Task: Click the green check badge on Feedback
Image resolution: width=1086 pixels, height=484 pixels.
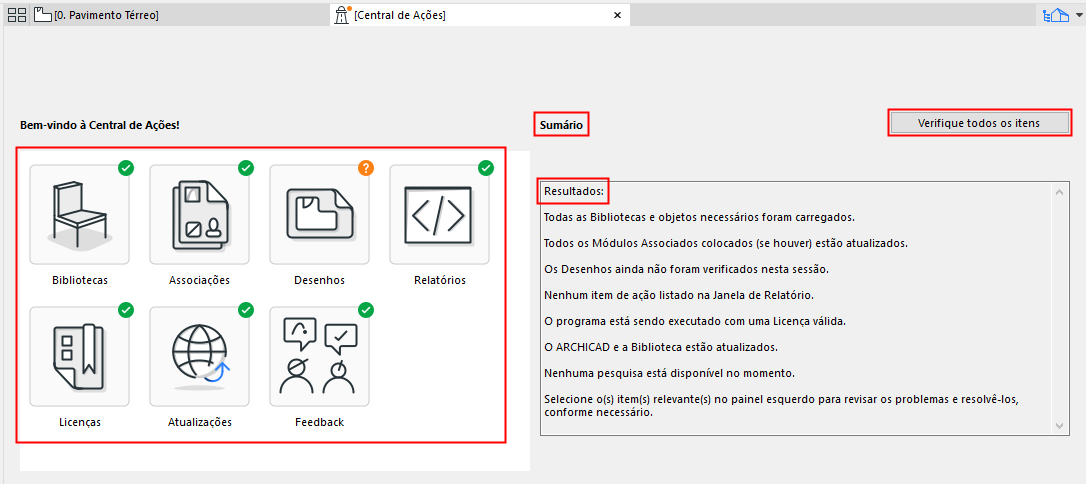Action: (366, 310)
